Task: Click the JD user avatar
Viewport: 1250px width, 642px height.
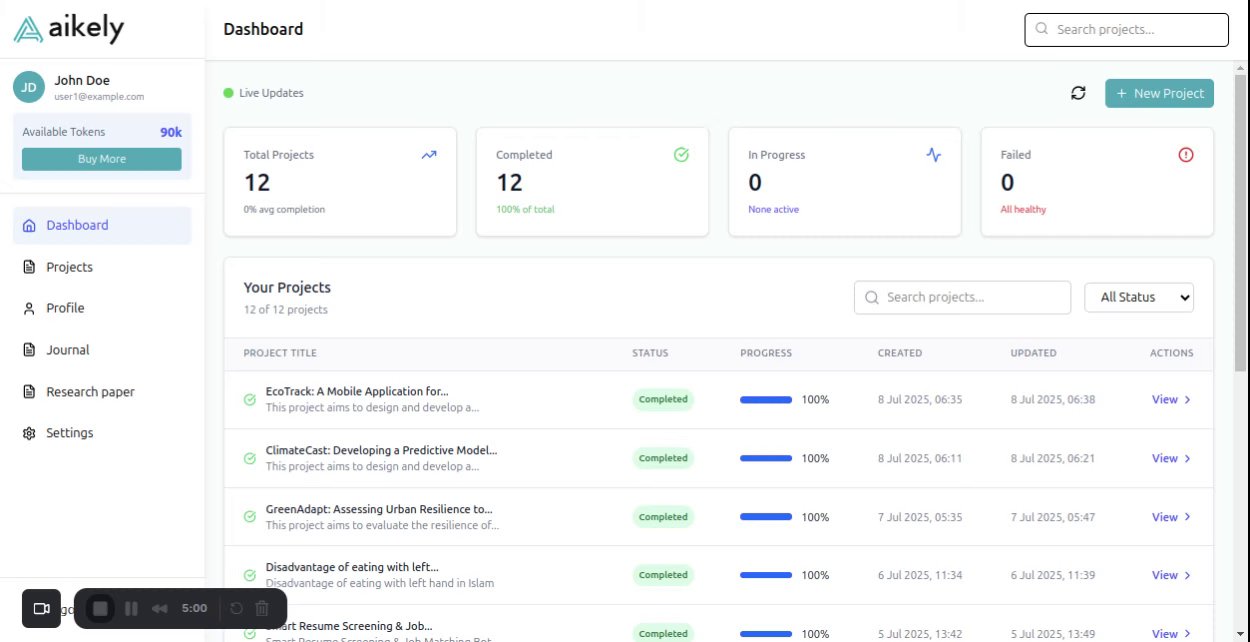Action: point(29,87)
